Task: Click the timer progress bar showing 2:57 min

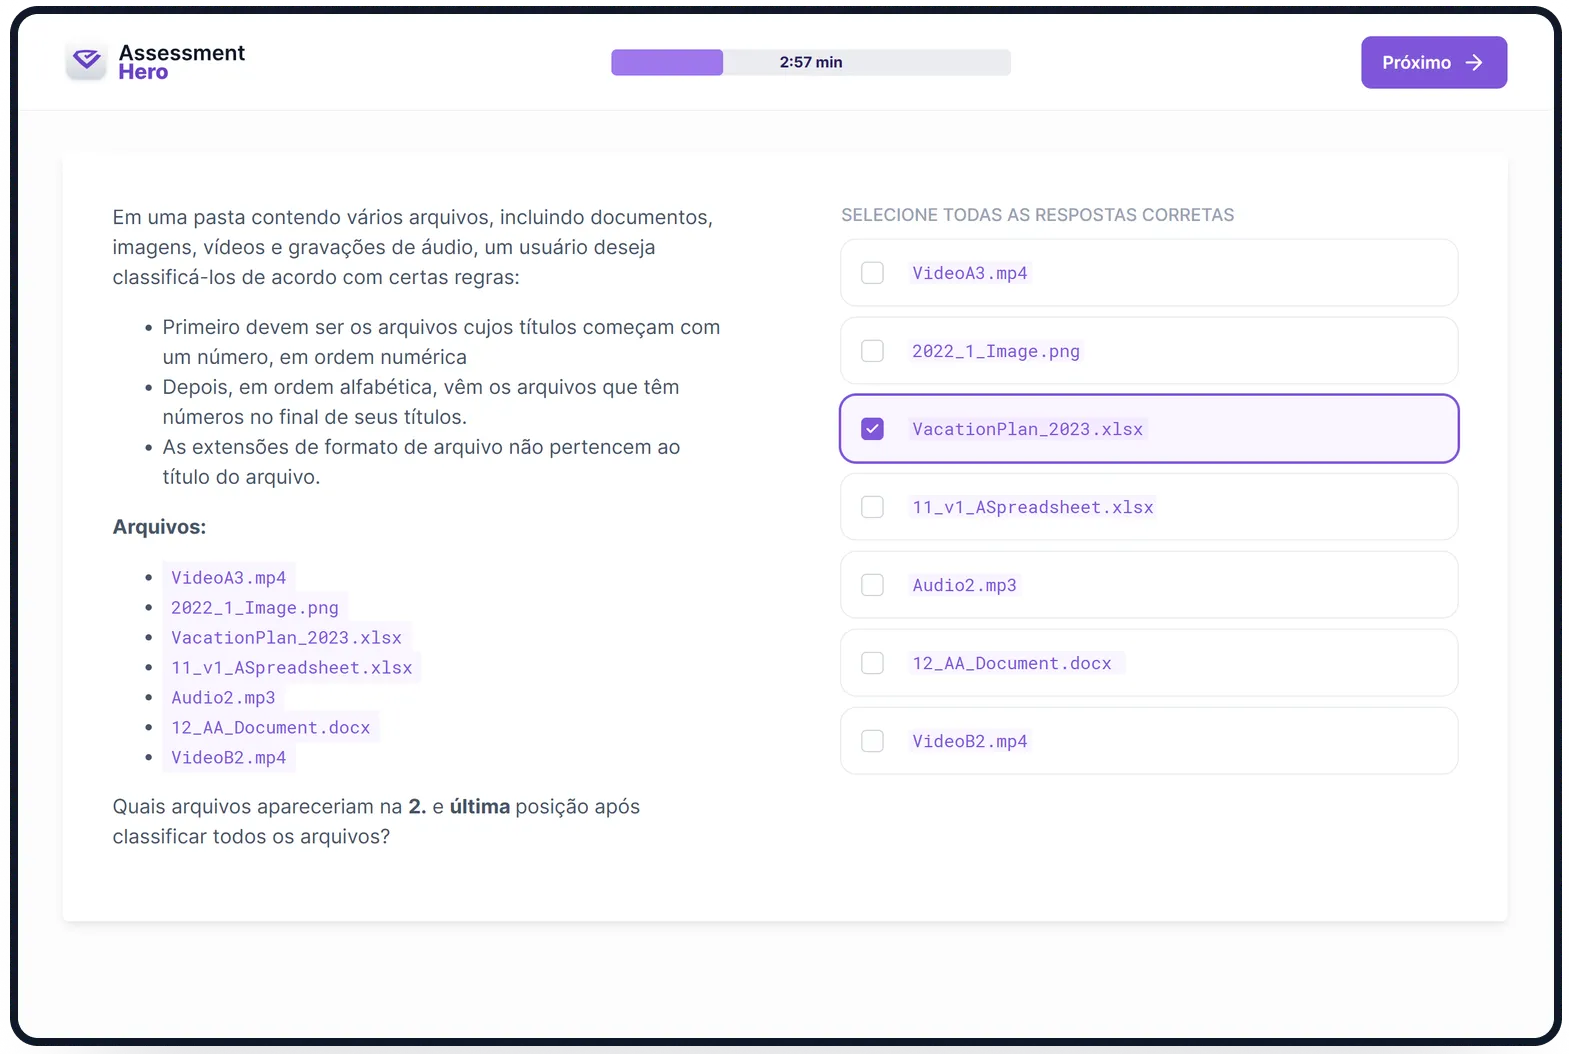Action: [x=811, y=62]
